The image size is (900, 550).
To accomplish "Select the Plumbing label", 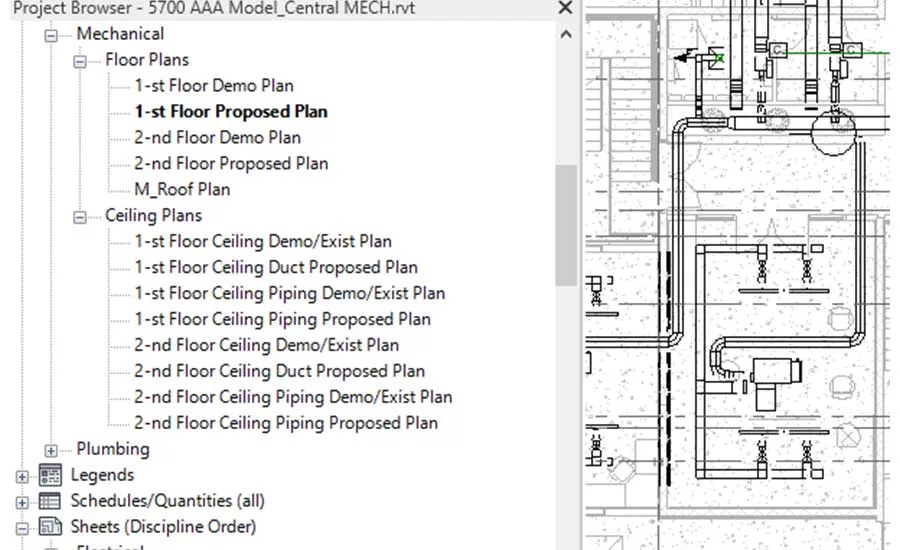I will click(113, 448).
